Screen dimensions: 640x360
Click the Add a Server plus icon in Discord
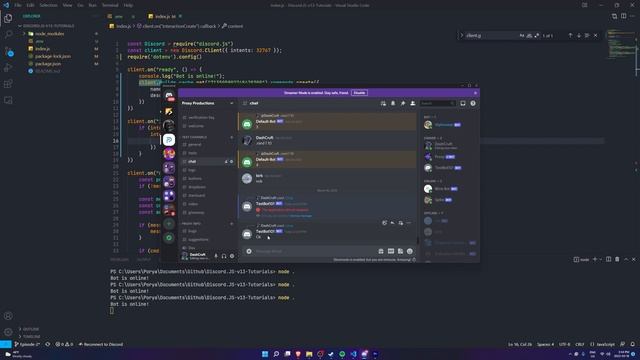pos(169,224)
